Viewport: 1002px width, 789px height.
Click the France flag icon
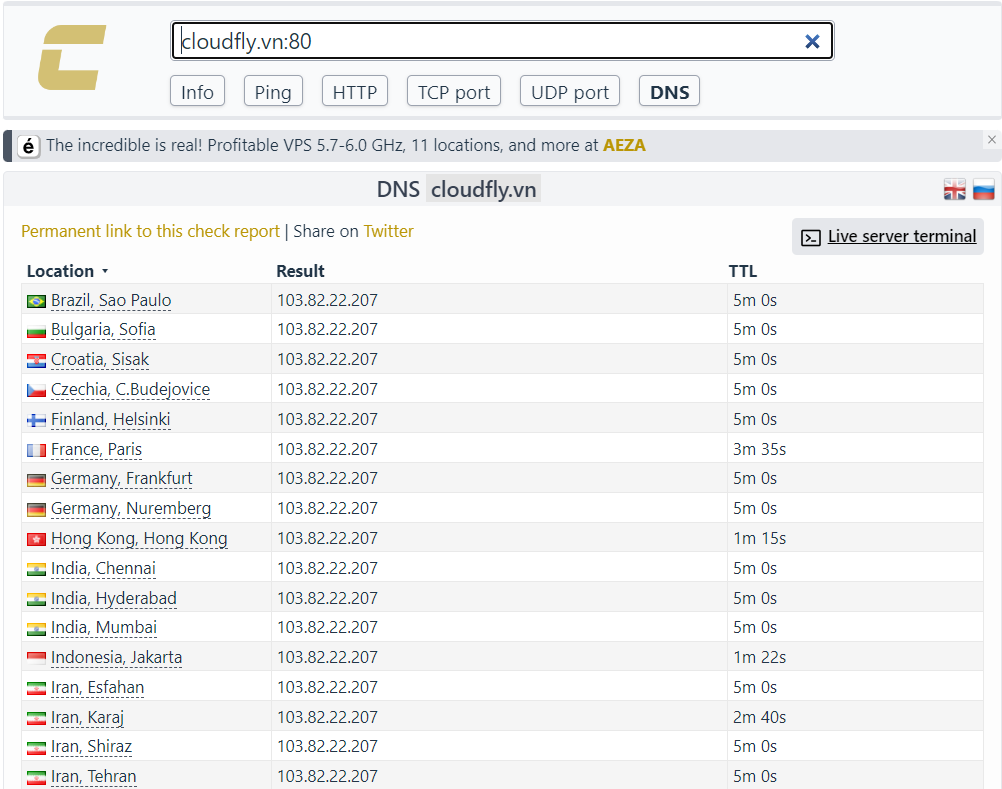(x=36, y=450)
